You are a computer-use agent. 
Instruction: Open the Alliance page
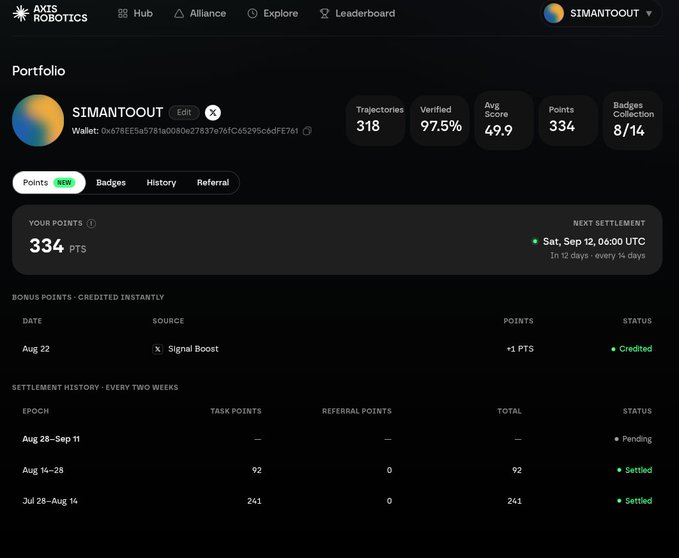point(200,13)
